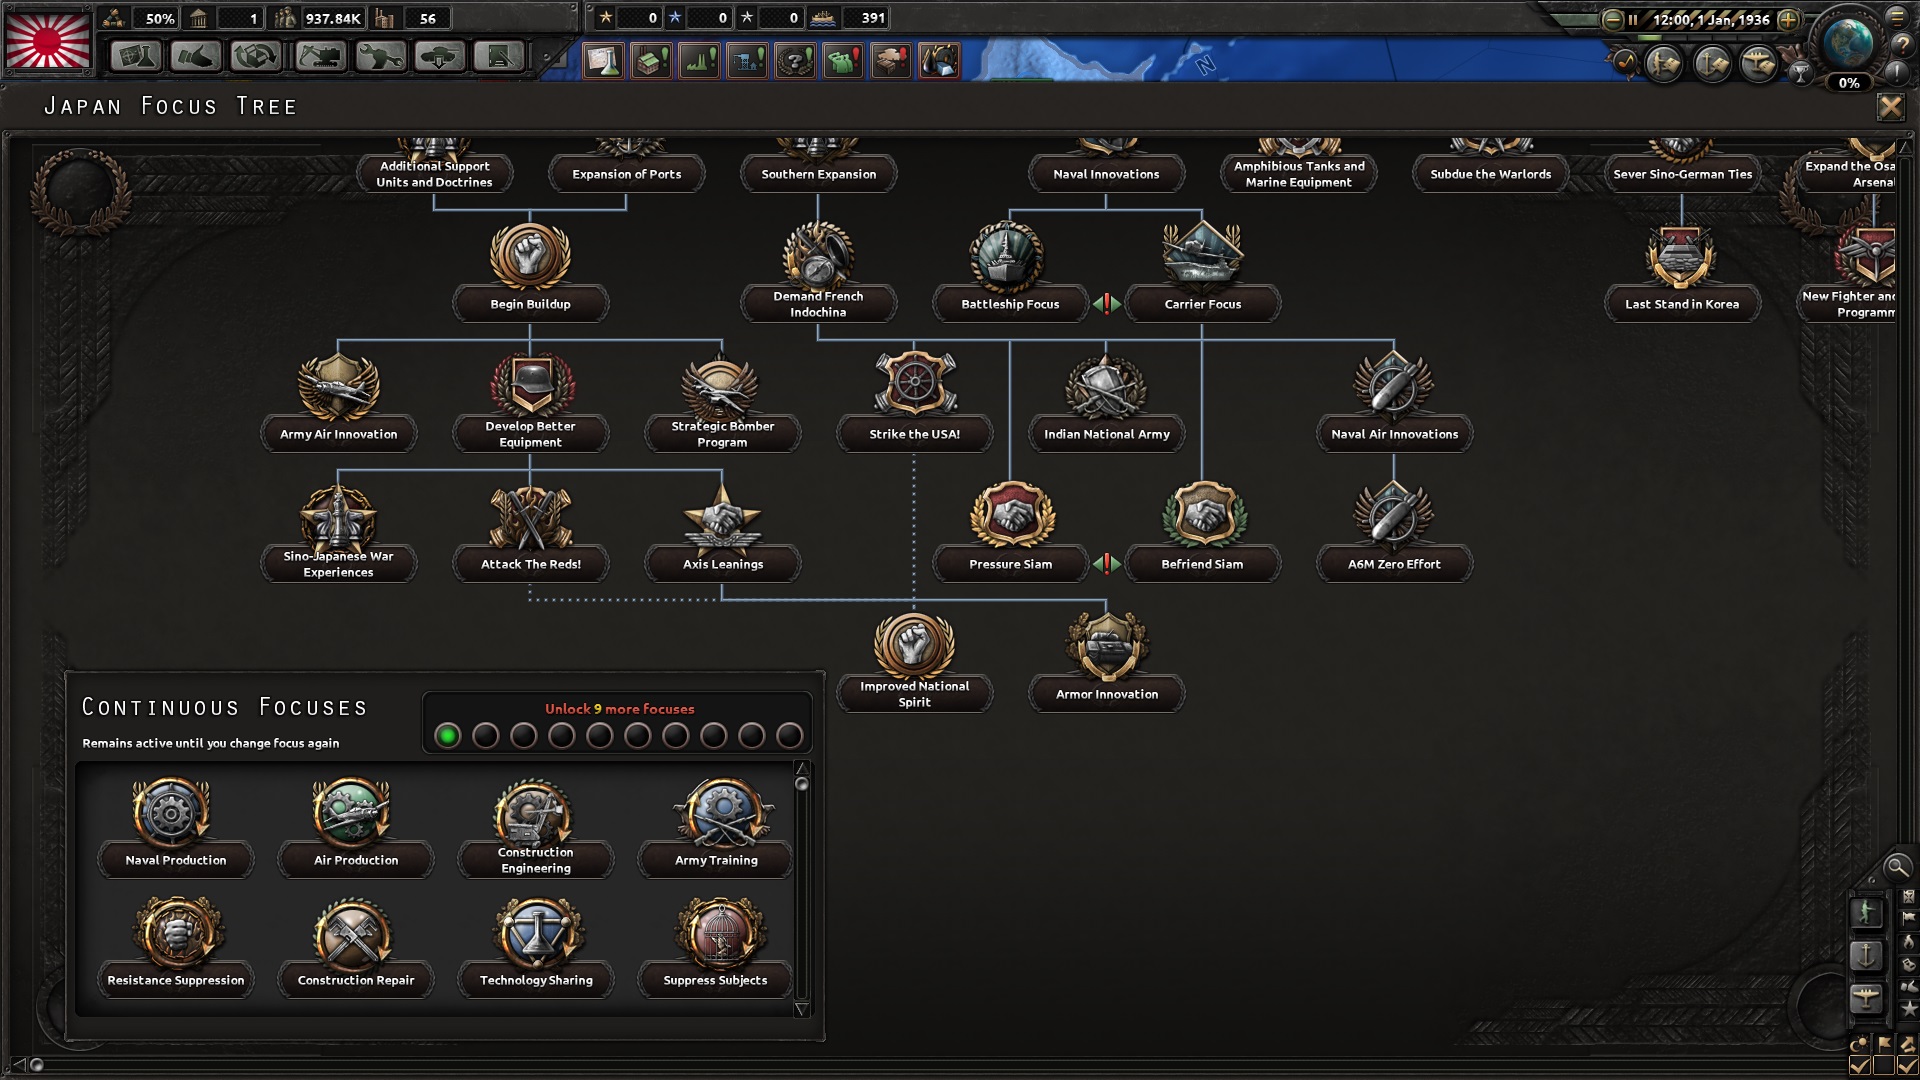
Task: Open the air plane orders icon
Action: coord(1759,65)
